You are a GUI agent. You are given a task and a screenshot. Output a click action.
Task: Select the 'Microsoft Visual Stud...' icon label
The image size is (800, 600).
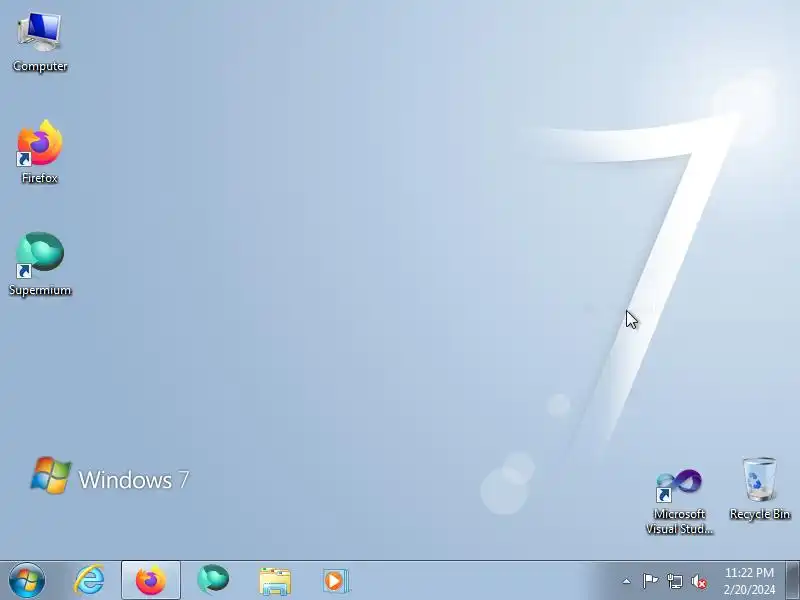coord(679,521)
